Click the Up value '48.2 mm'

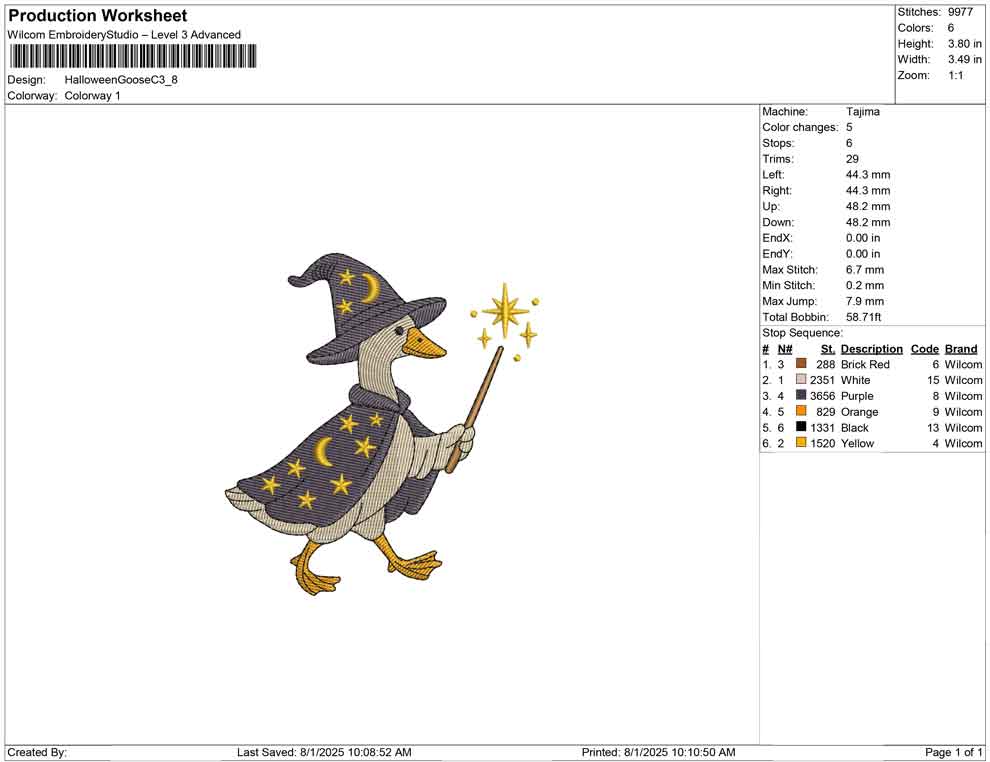click(x=868, y=206)
